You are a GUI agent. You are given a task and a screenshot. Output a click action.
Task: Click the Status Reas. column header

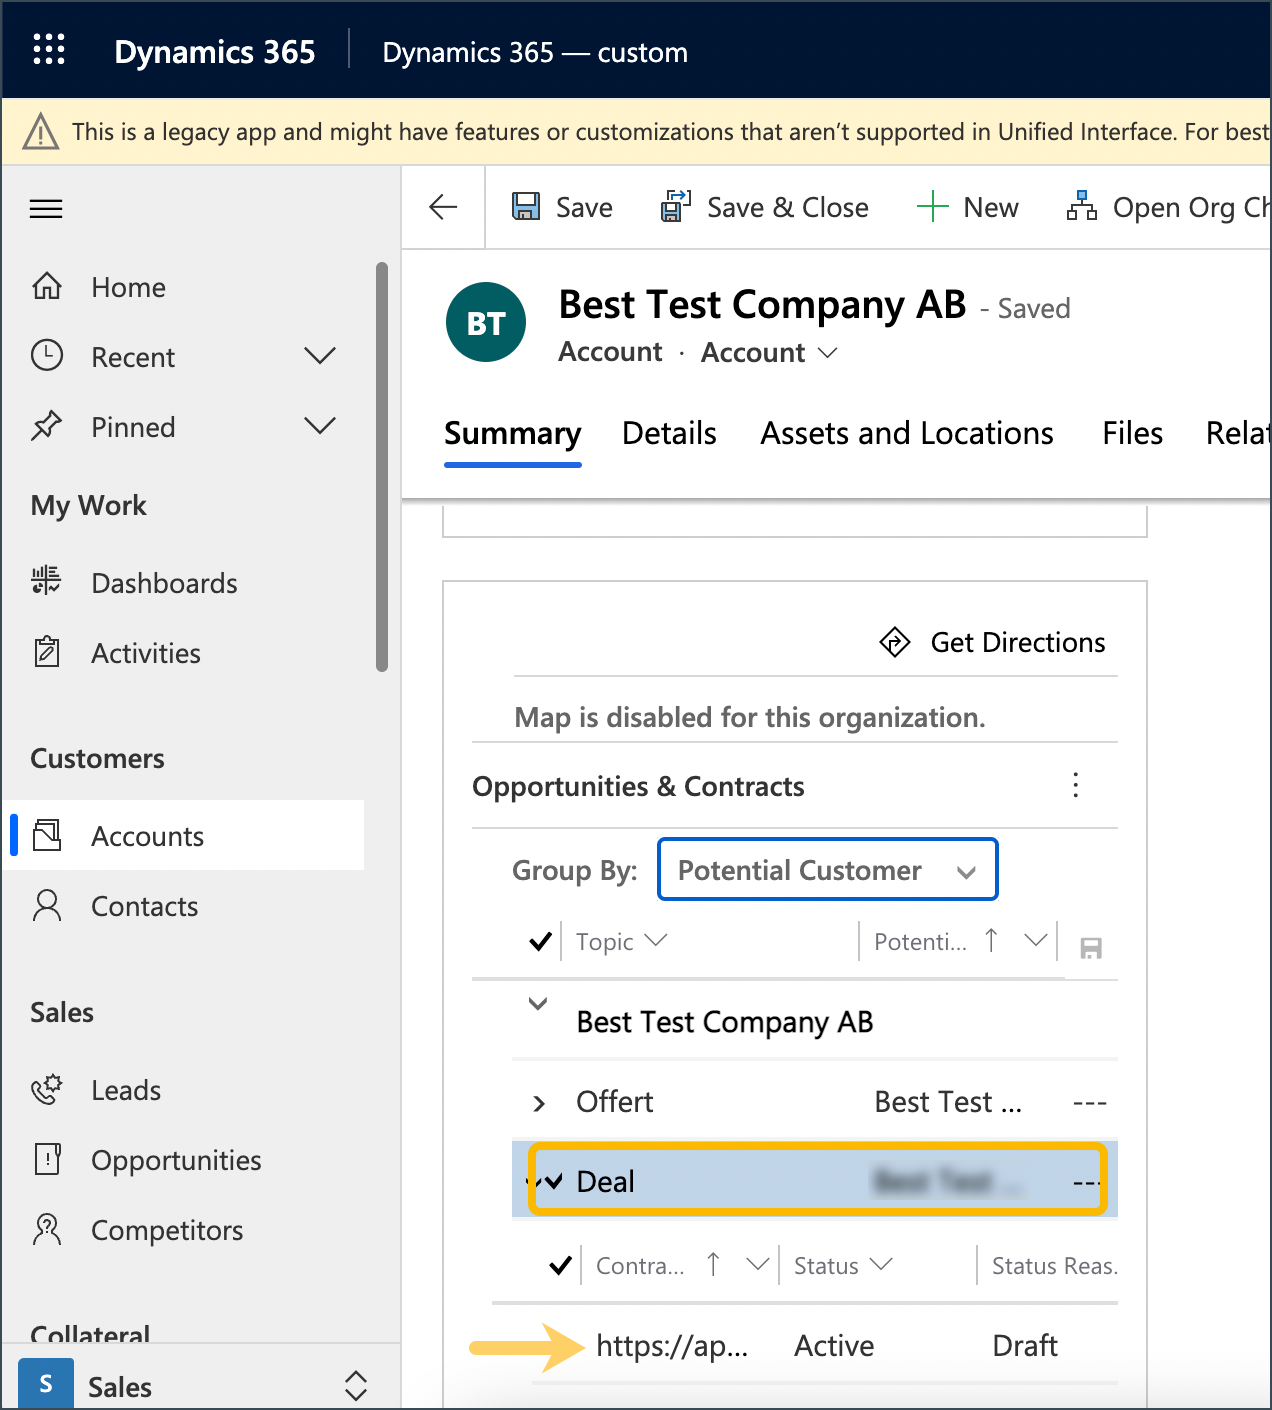click(x=1054, y=1265)
